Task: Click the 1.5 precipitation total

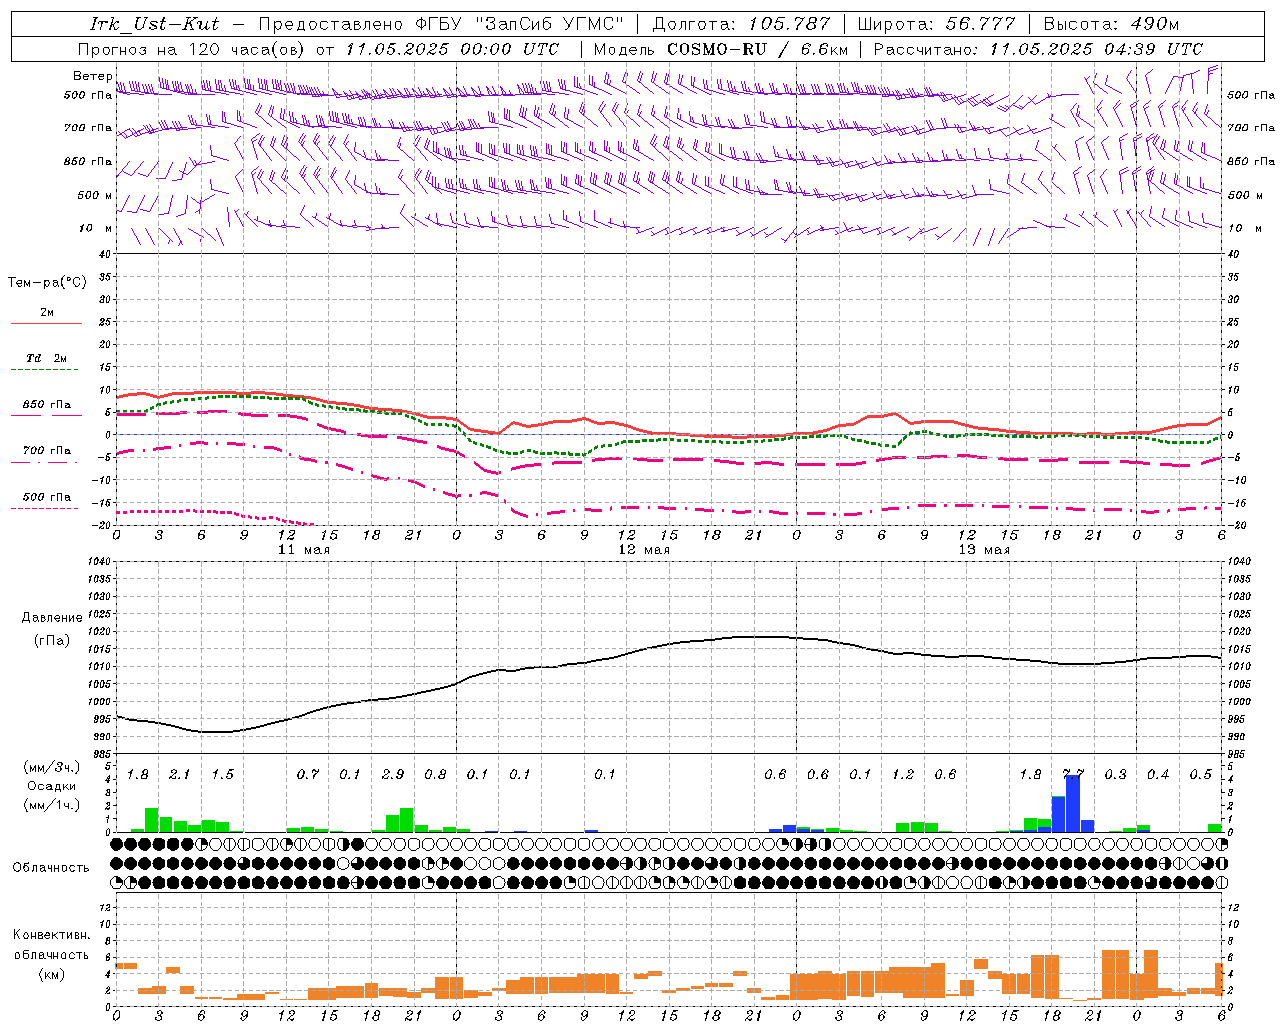Action: 223,774
